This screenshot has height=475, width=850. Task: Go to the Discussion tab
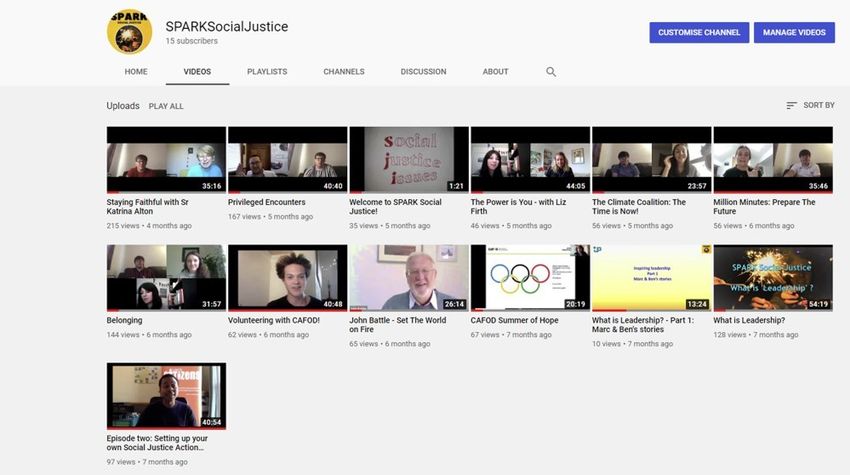click(x=423, y=72)
